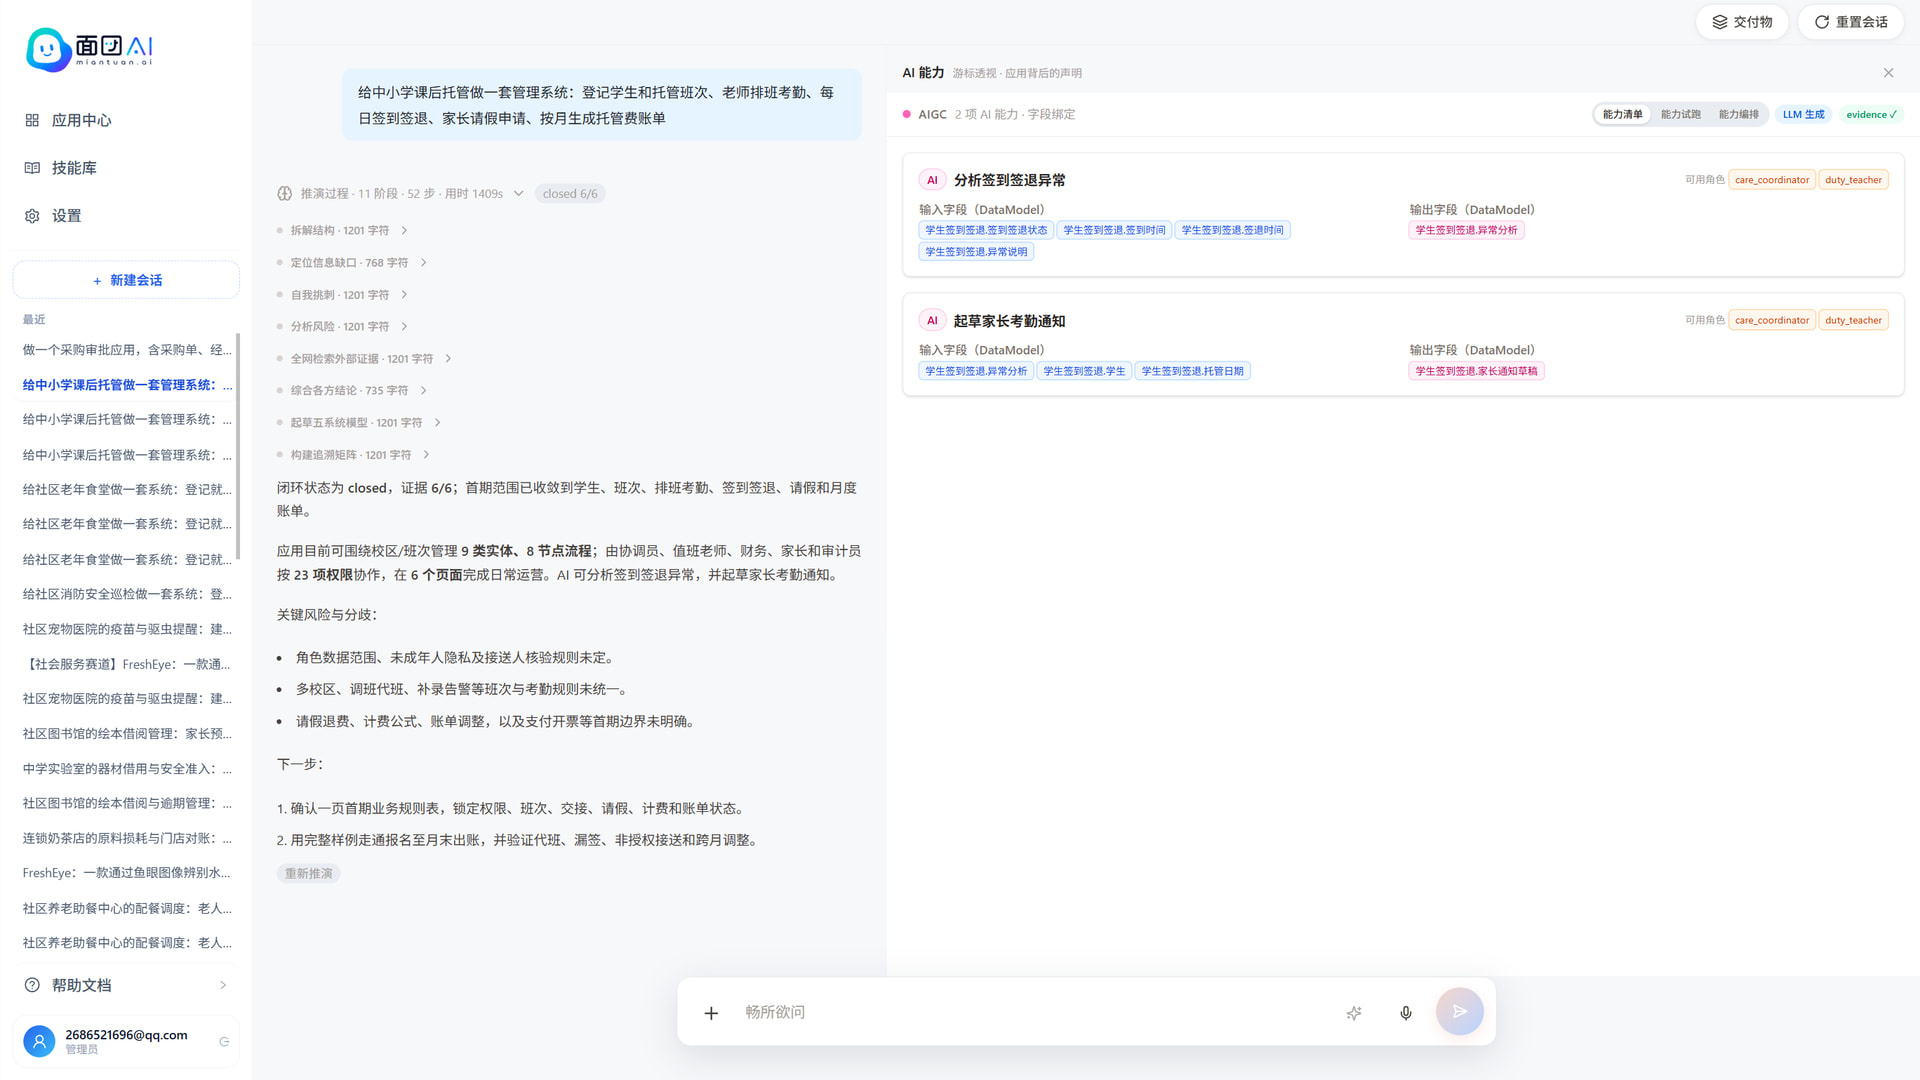Start a new chat with 新建会话
The height and width of the screenshot is (1080, 1920).
126,281
